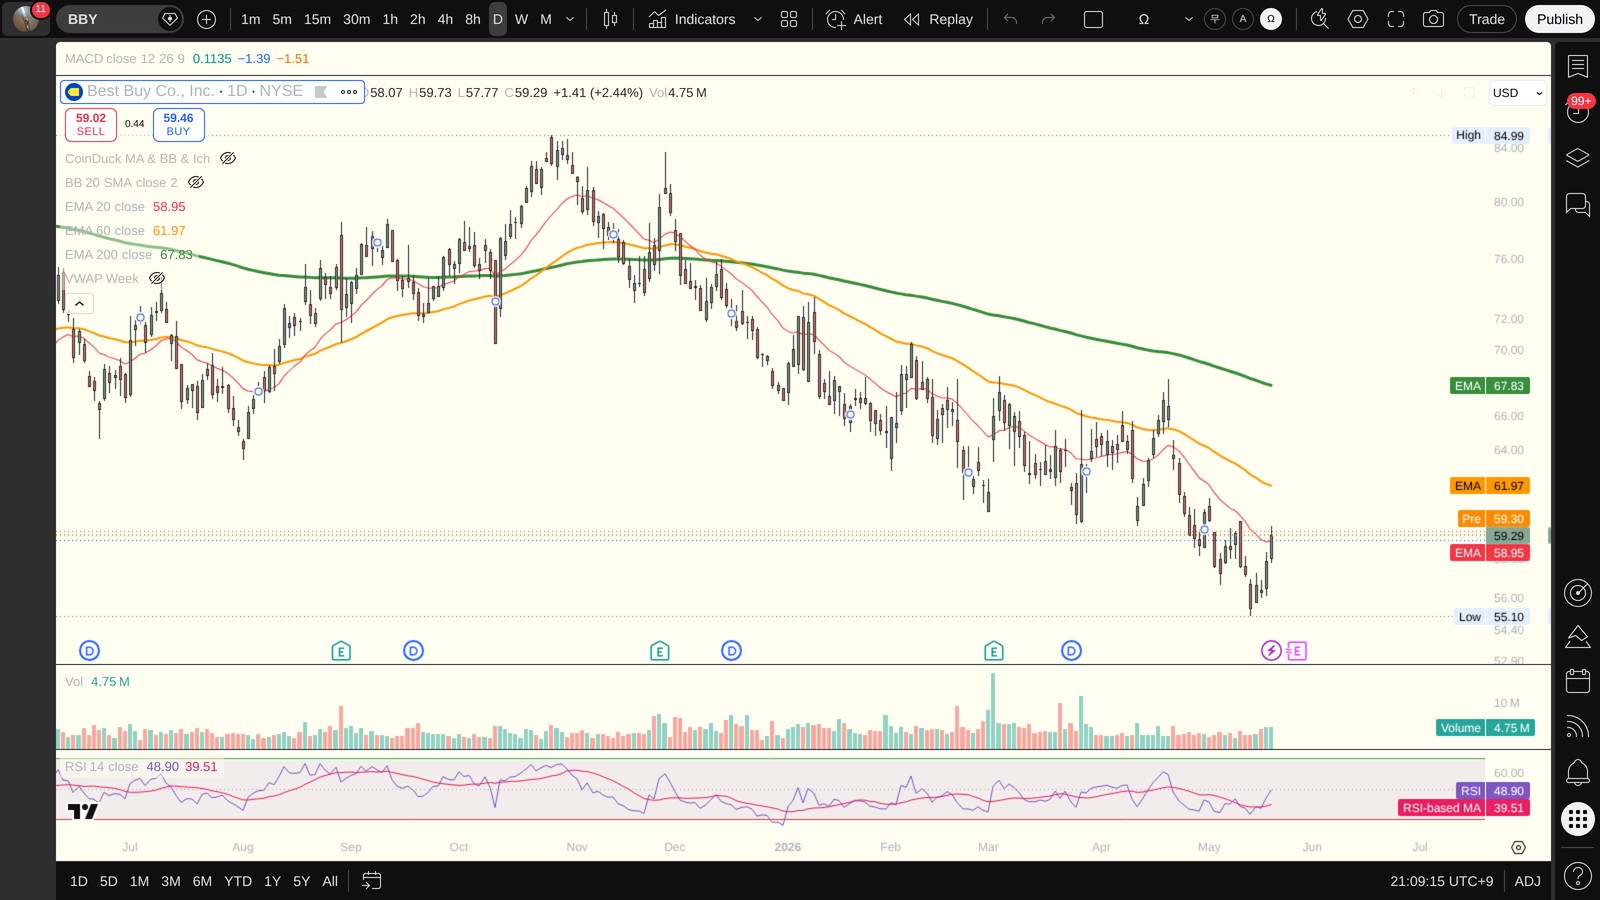The width and height of the screenshot is (1600, 900).
Task: Open the BBY symbol options menu dots
Action: [349, 91]
